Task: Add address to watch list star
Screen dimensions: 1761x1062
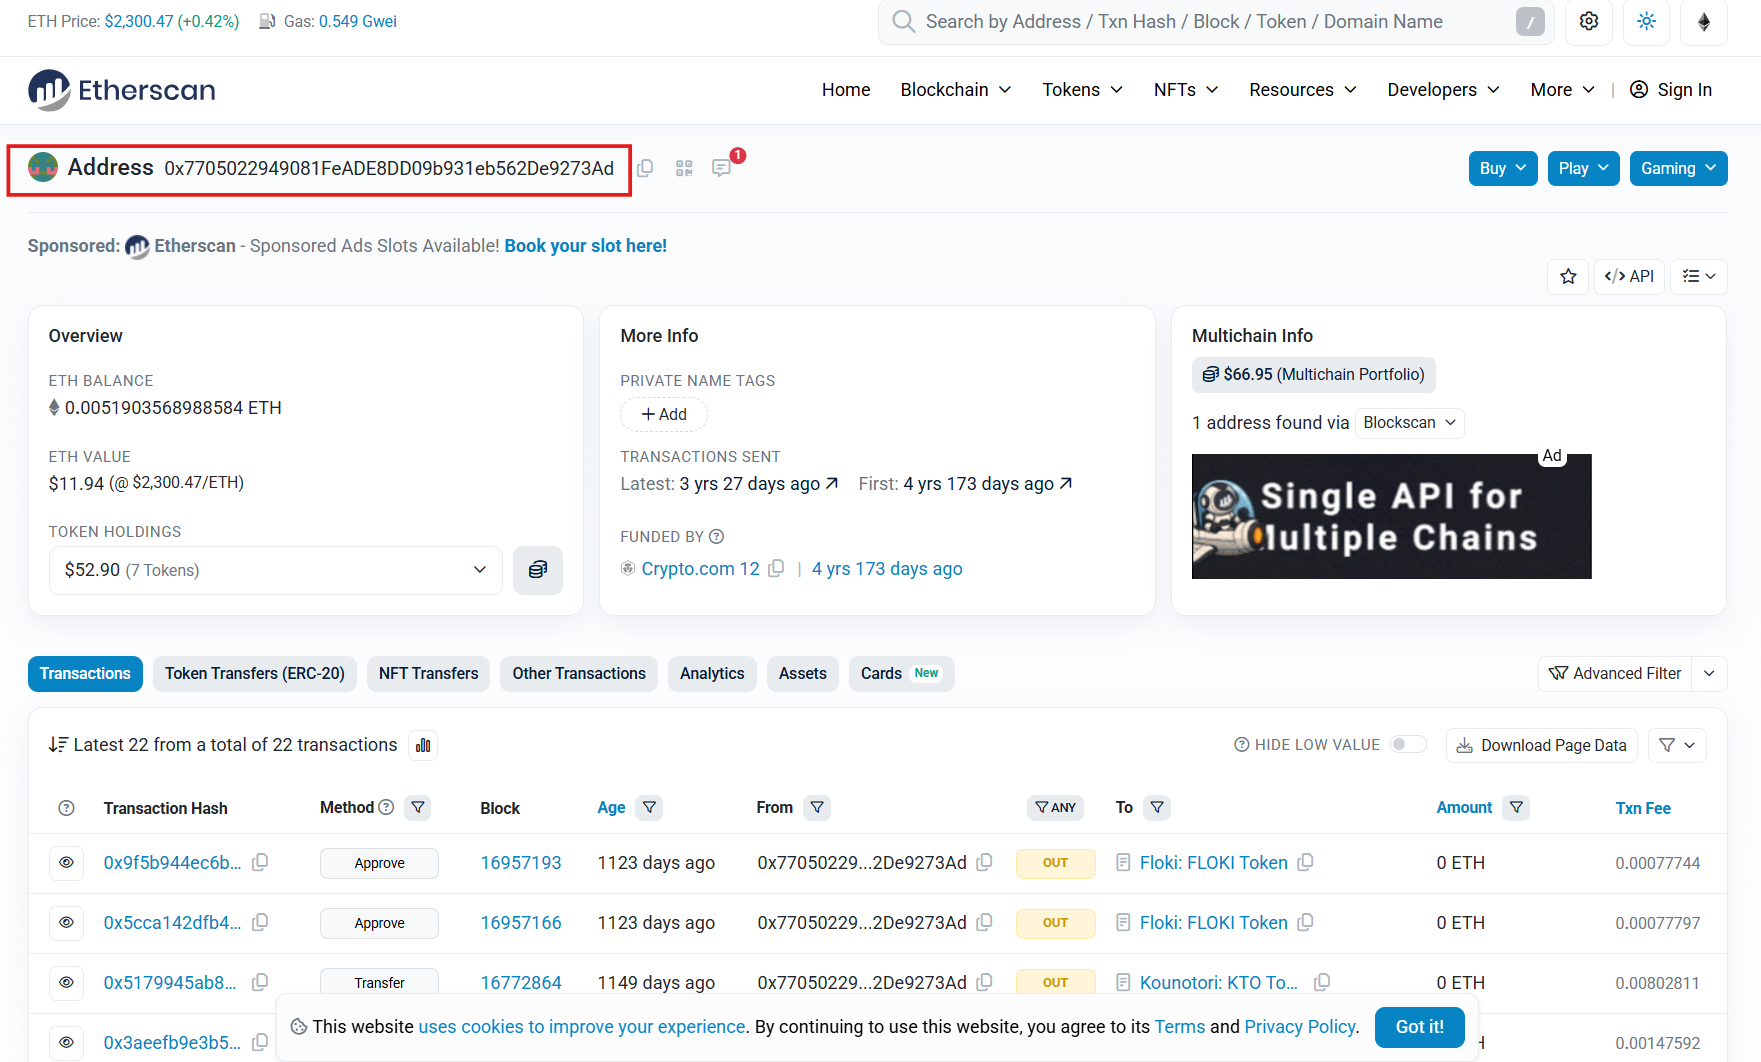Action: point(1568,276)
